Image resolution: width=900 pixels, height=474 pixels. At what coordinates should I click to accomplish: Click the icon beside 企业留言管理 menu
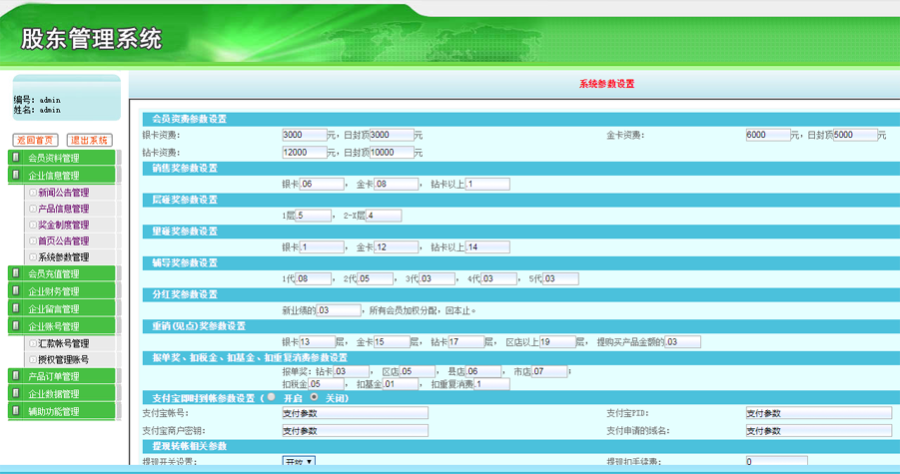pos(16,308)
